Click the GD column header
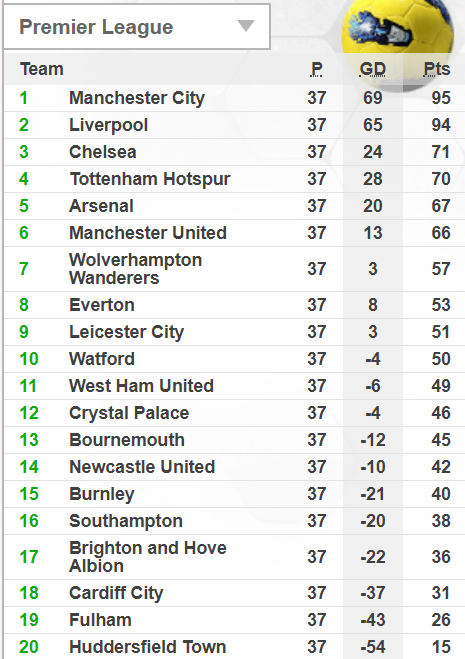This screenshot has height=659, width=465. point(373,69)
